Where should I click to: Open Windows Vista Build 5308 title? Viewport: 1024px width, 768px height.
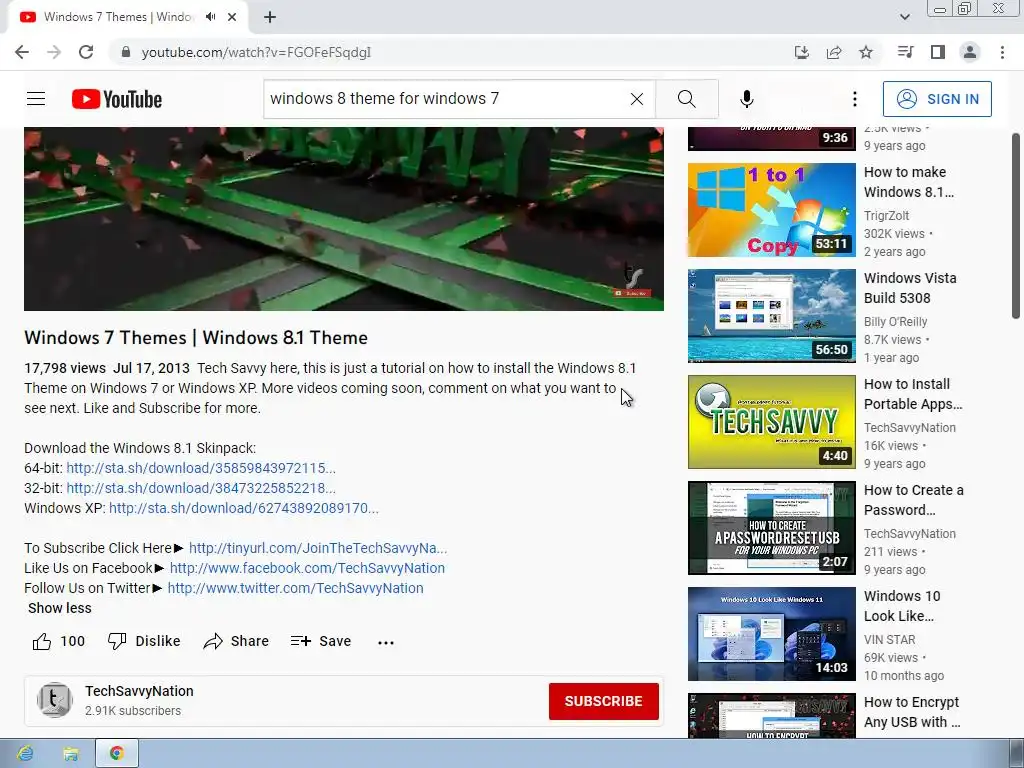click(x=910, y=288)
